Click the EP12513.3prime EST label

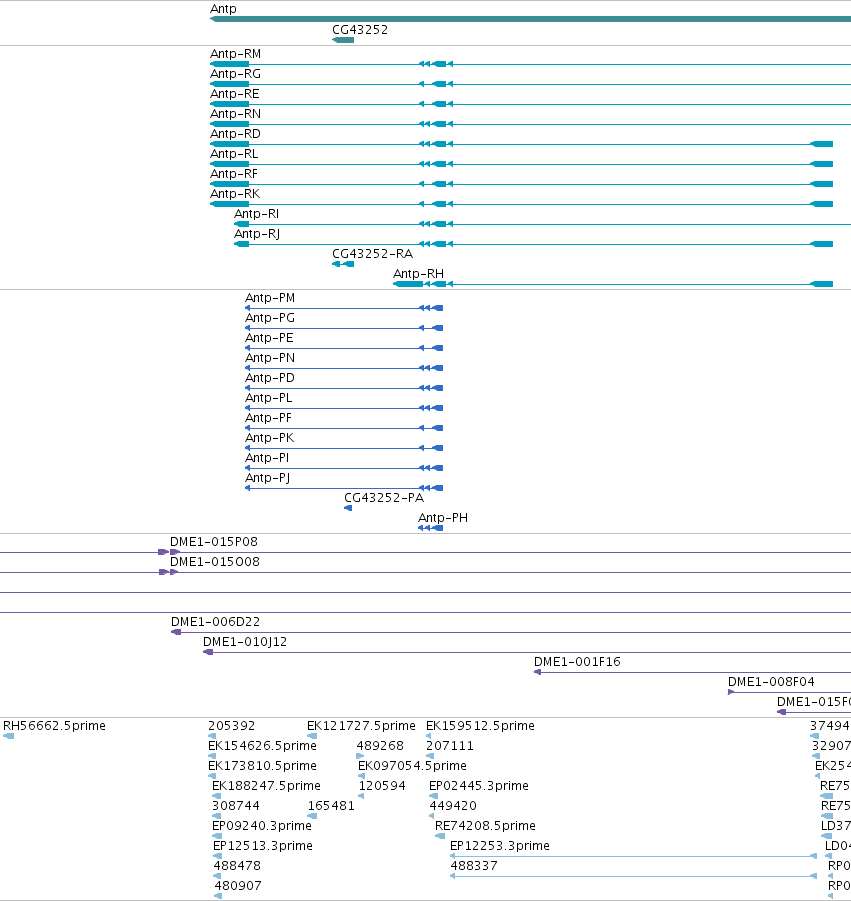pos(263,846)
